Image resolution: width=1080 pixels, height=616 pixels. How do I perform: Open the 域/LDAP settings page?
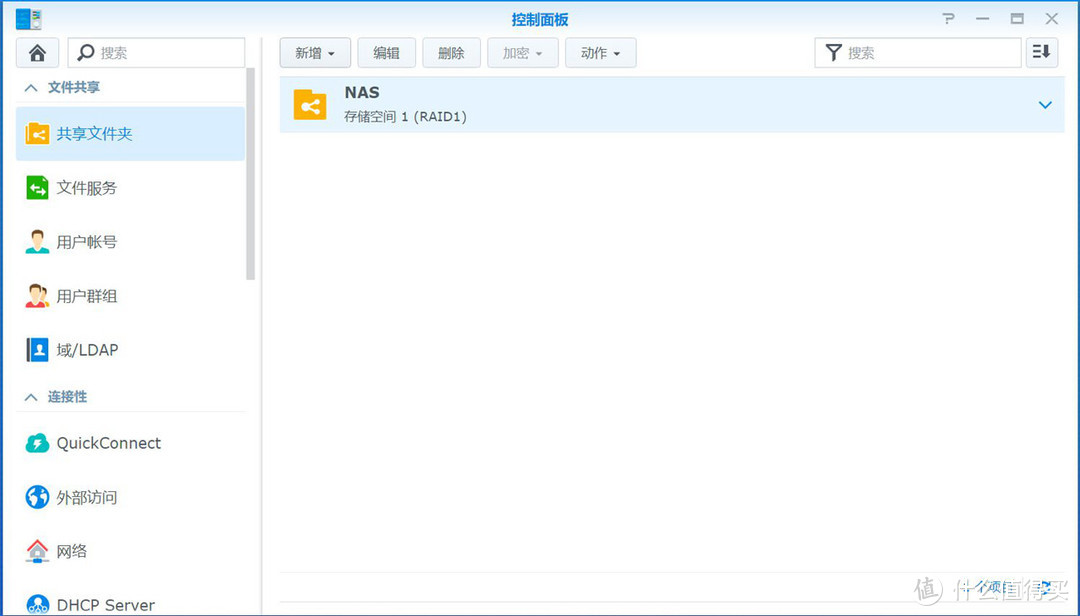[85, 349]
